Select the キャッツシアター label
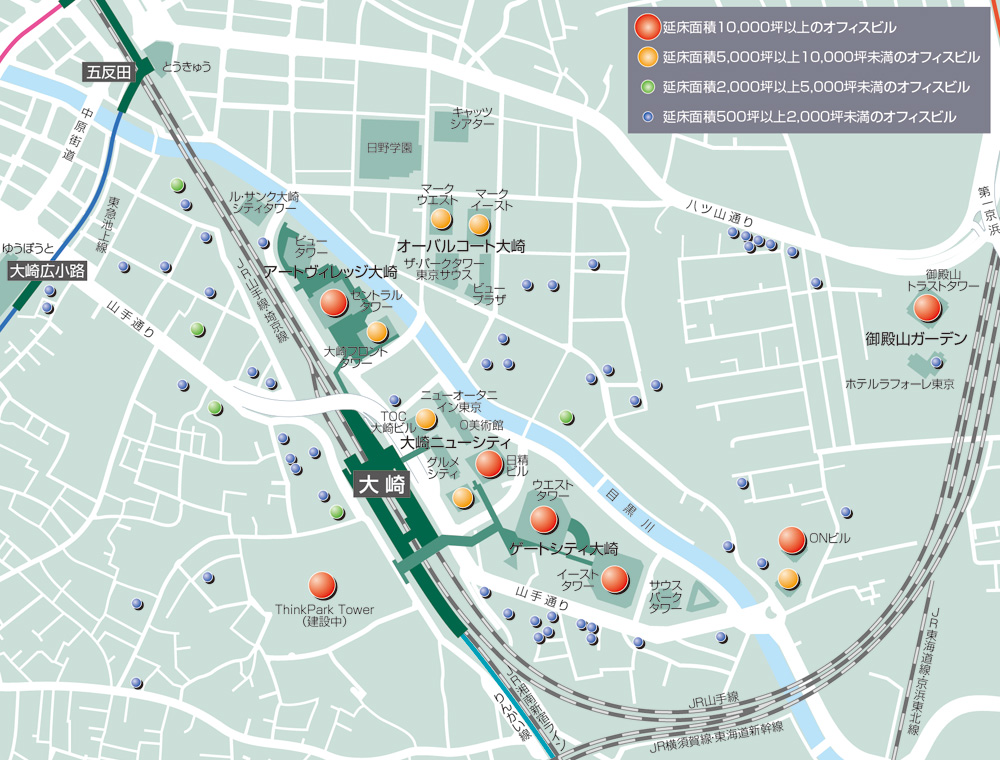The width and height of the screenshot is (1000, 760). pyautogui.click(x=472, y=117)
